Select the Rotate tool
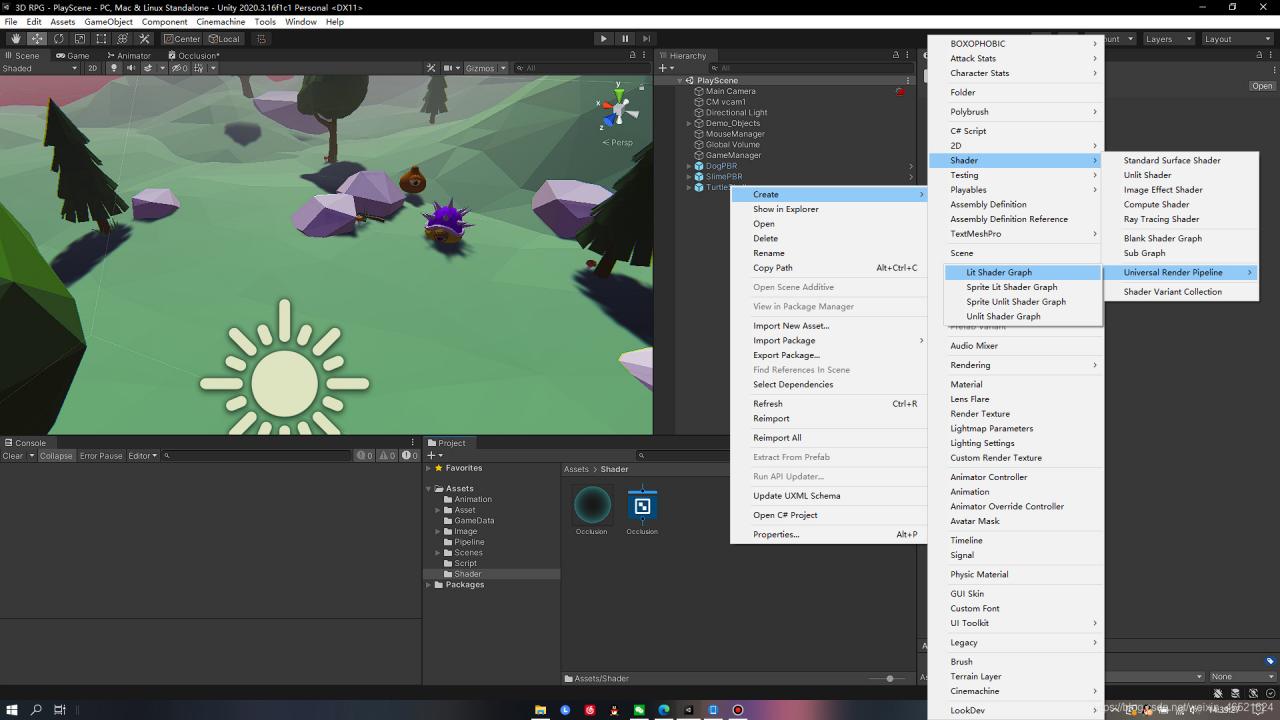Screen dimensions: 1280x720 pos(58,39)
